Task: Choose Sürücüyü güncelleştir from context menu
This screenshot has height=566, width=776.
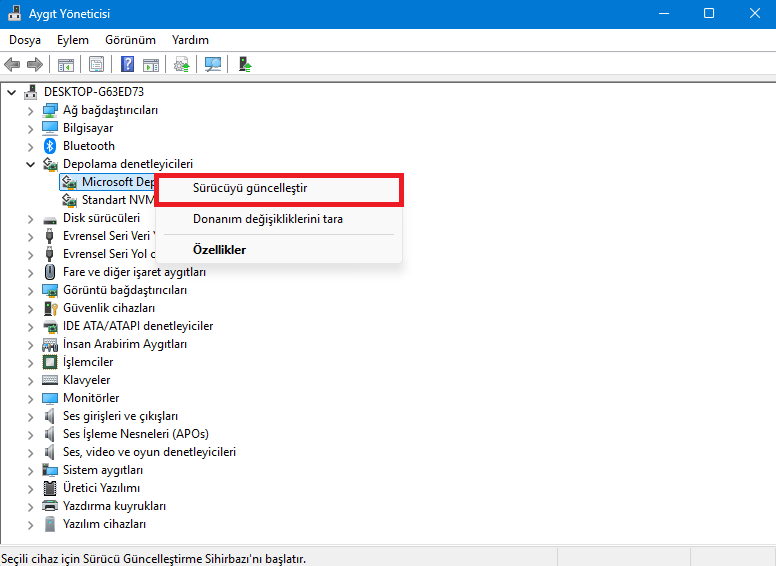Action: coord(279,189)
